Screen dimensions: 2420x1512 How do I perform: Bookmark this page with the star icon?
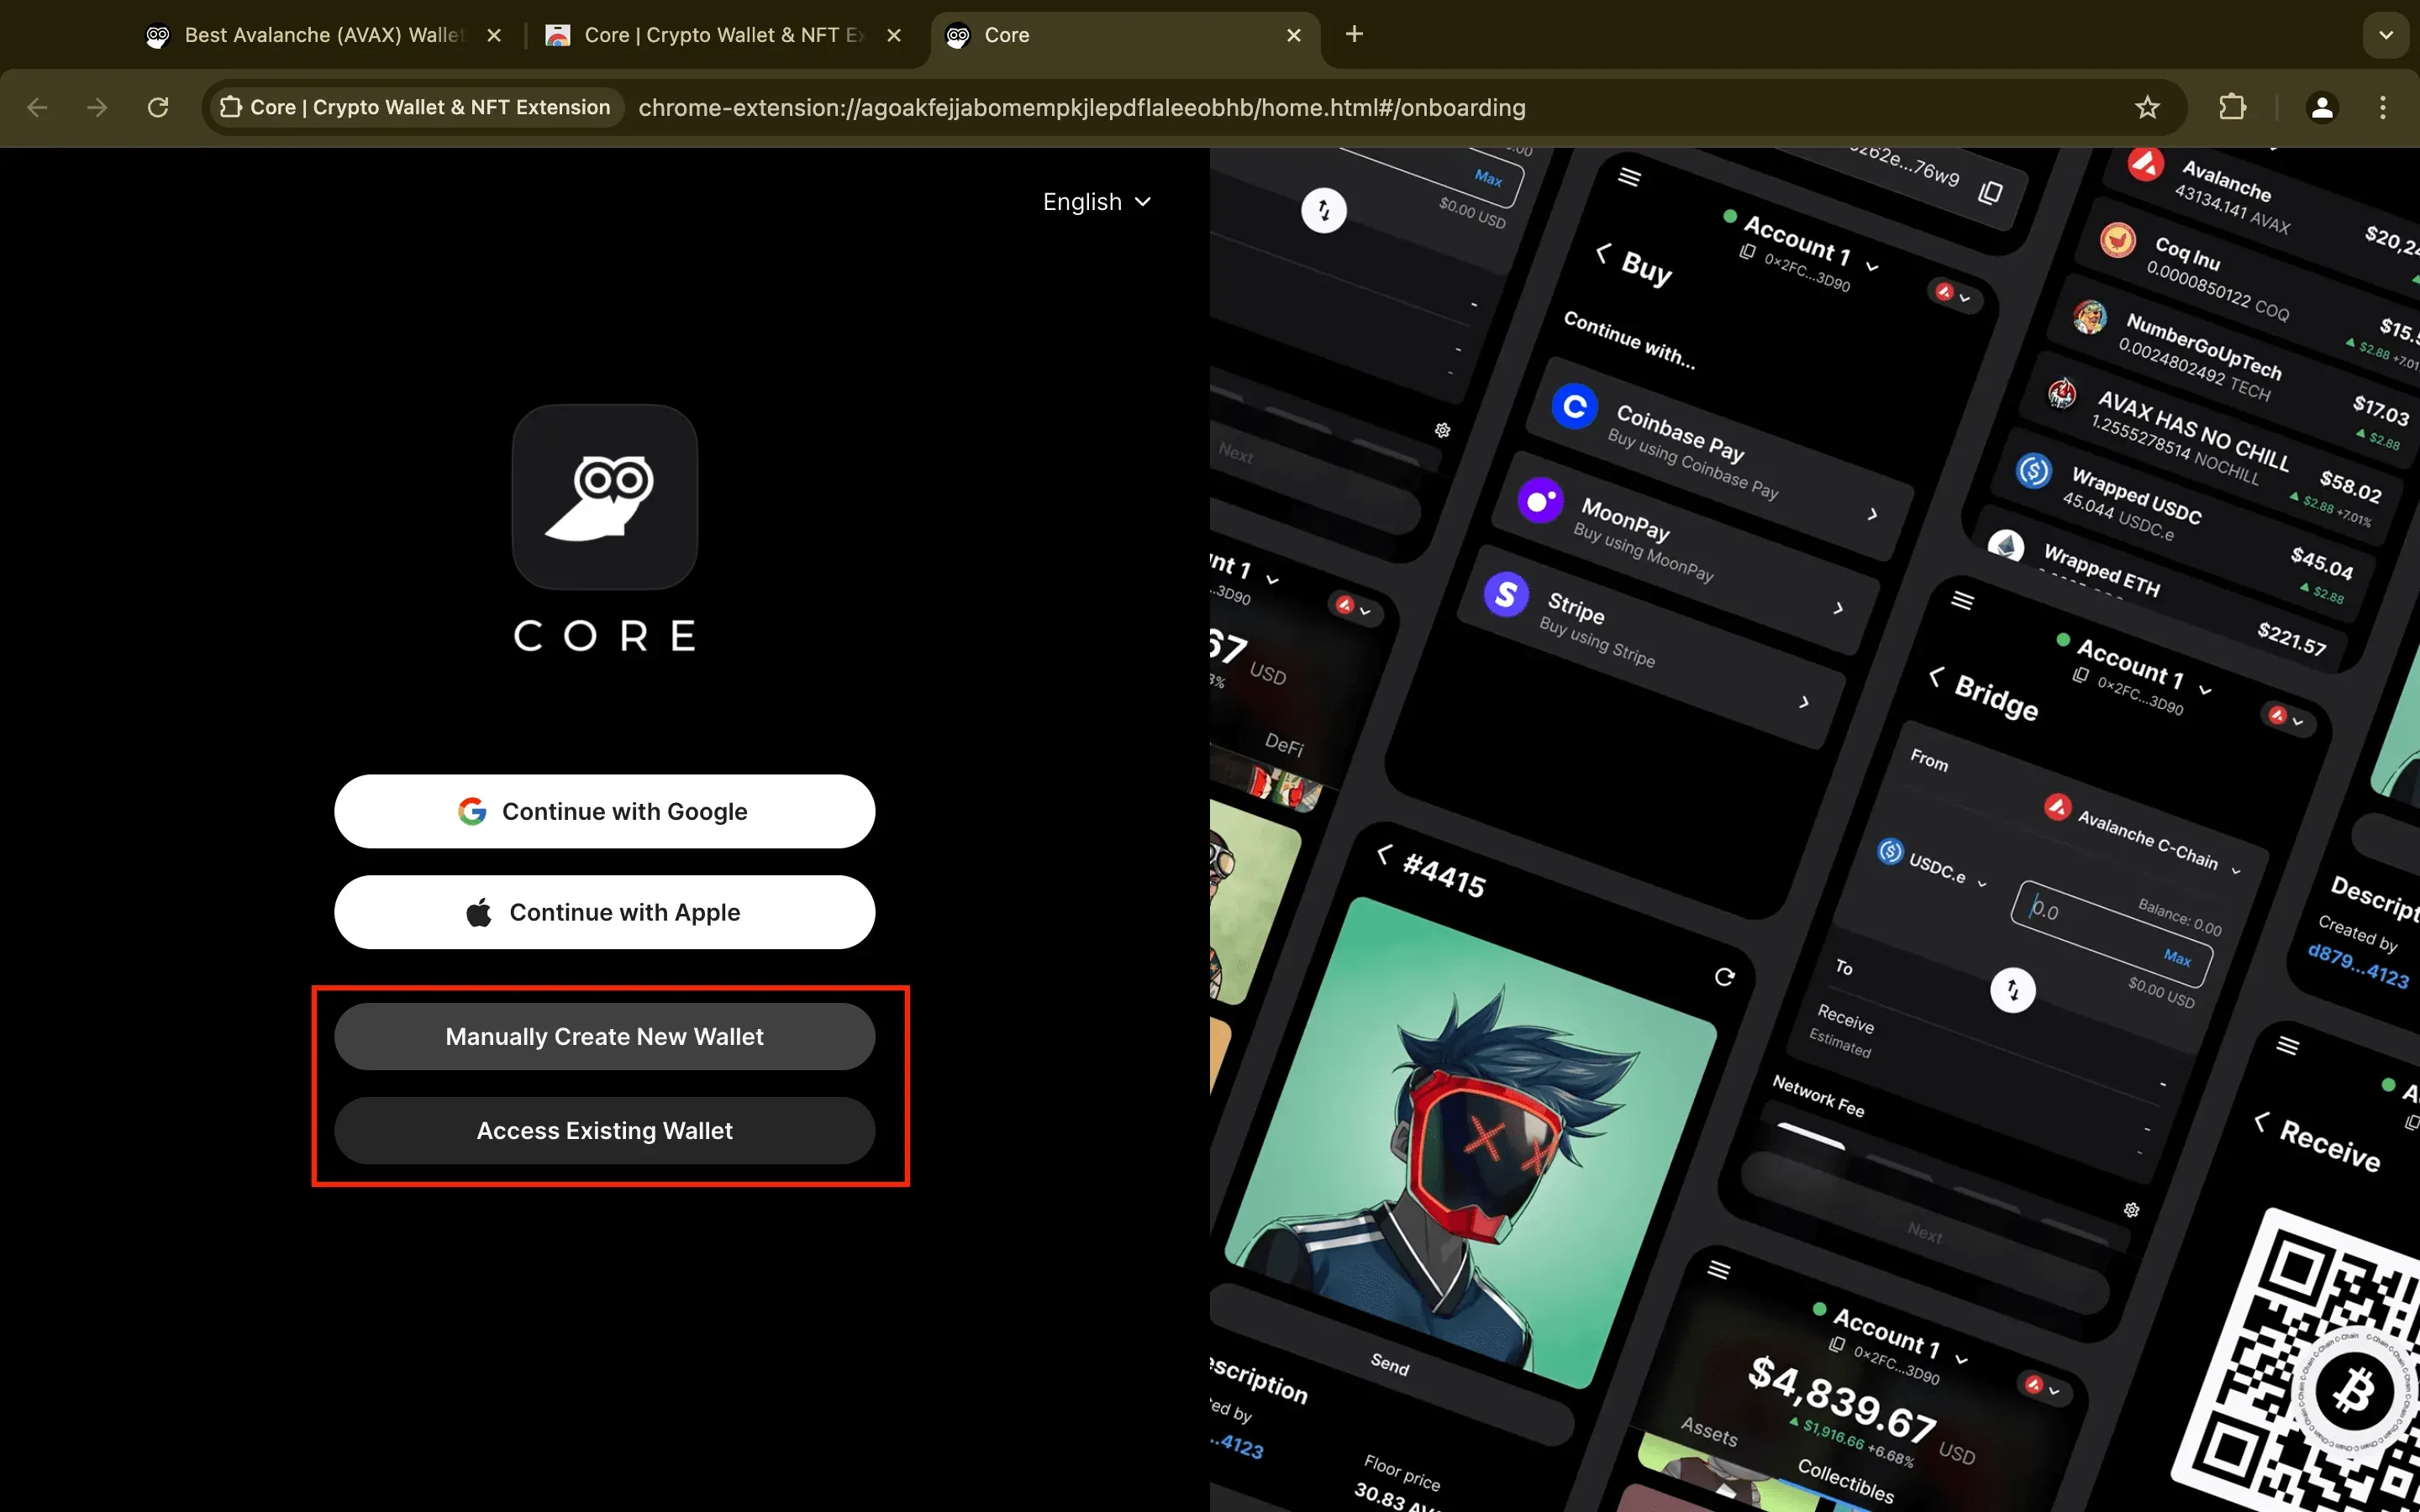2147,107
